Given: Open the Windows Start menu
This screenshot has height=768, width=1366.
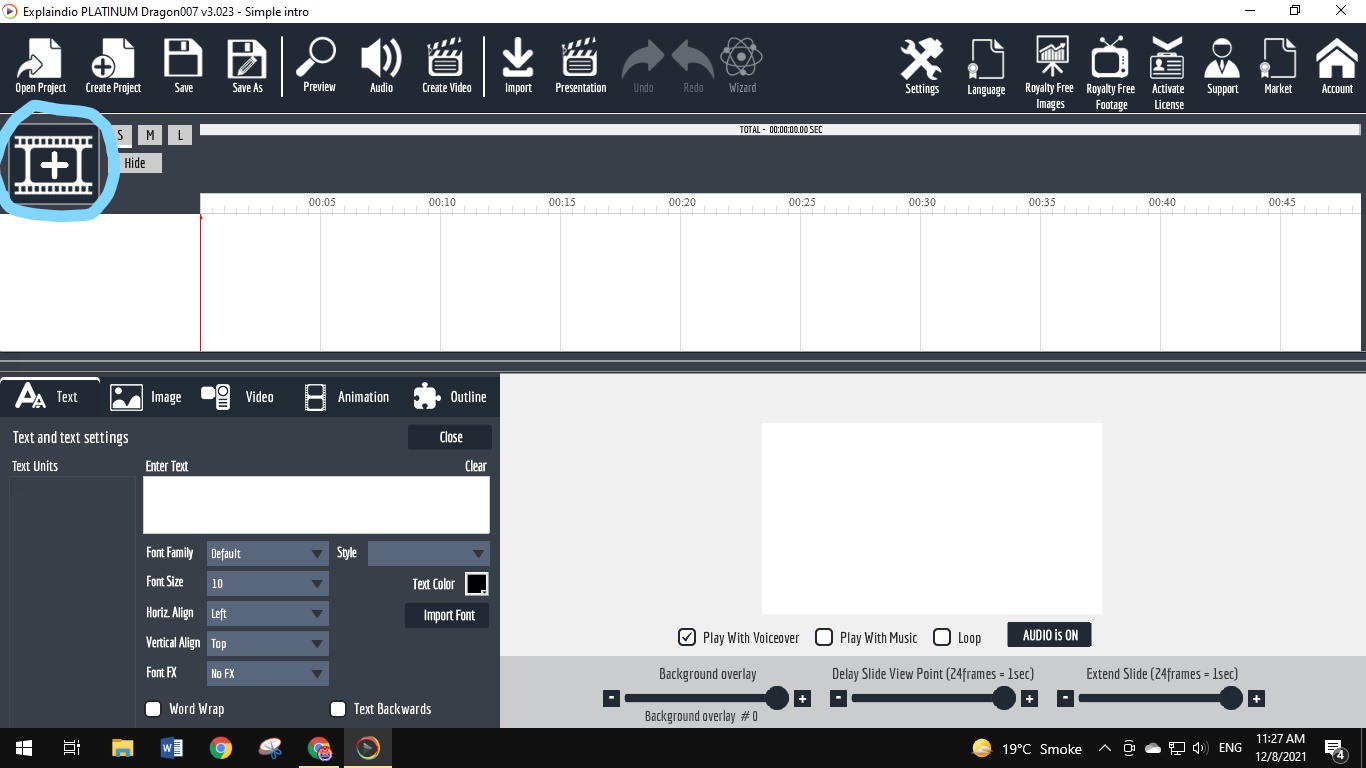Looking at the screenshot, I should 23,748.
